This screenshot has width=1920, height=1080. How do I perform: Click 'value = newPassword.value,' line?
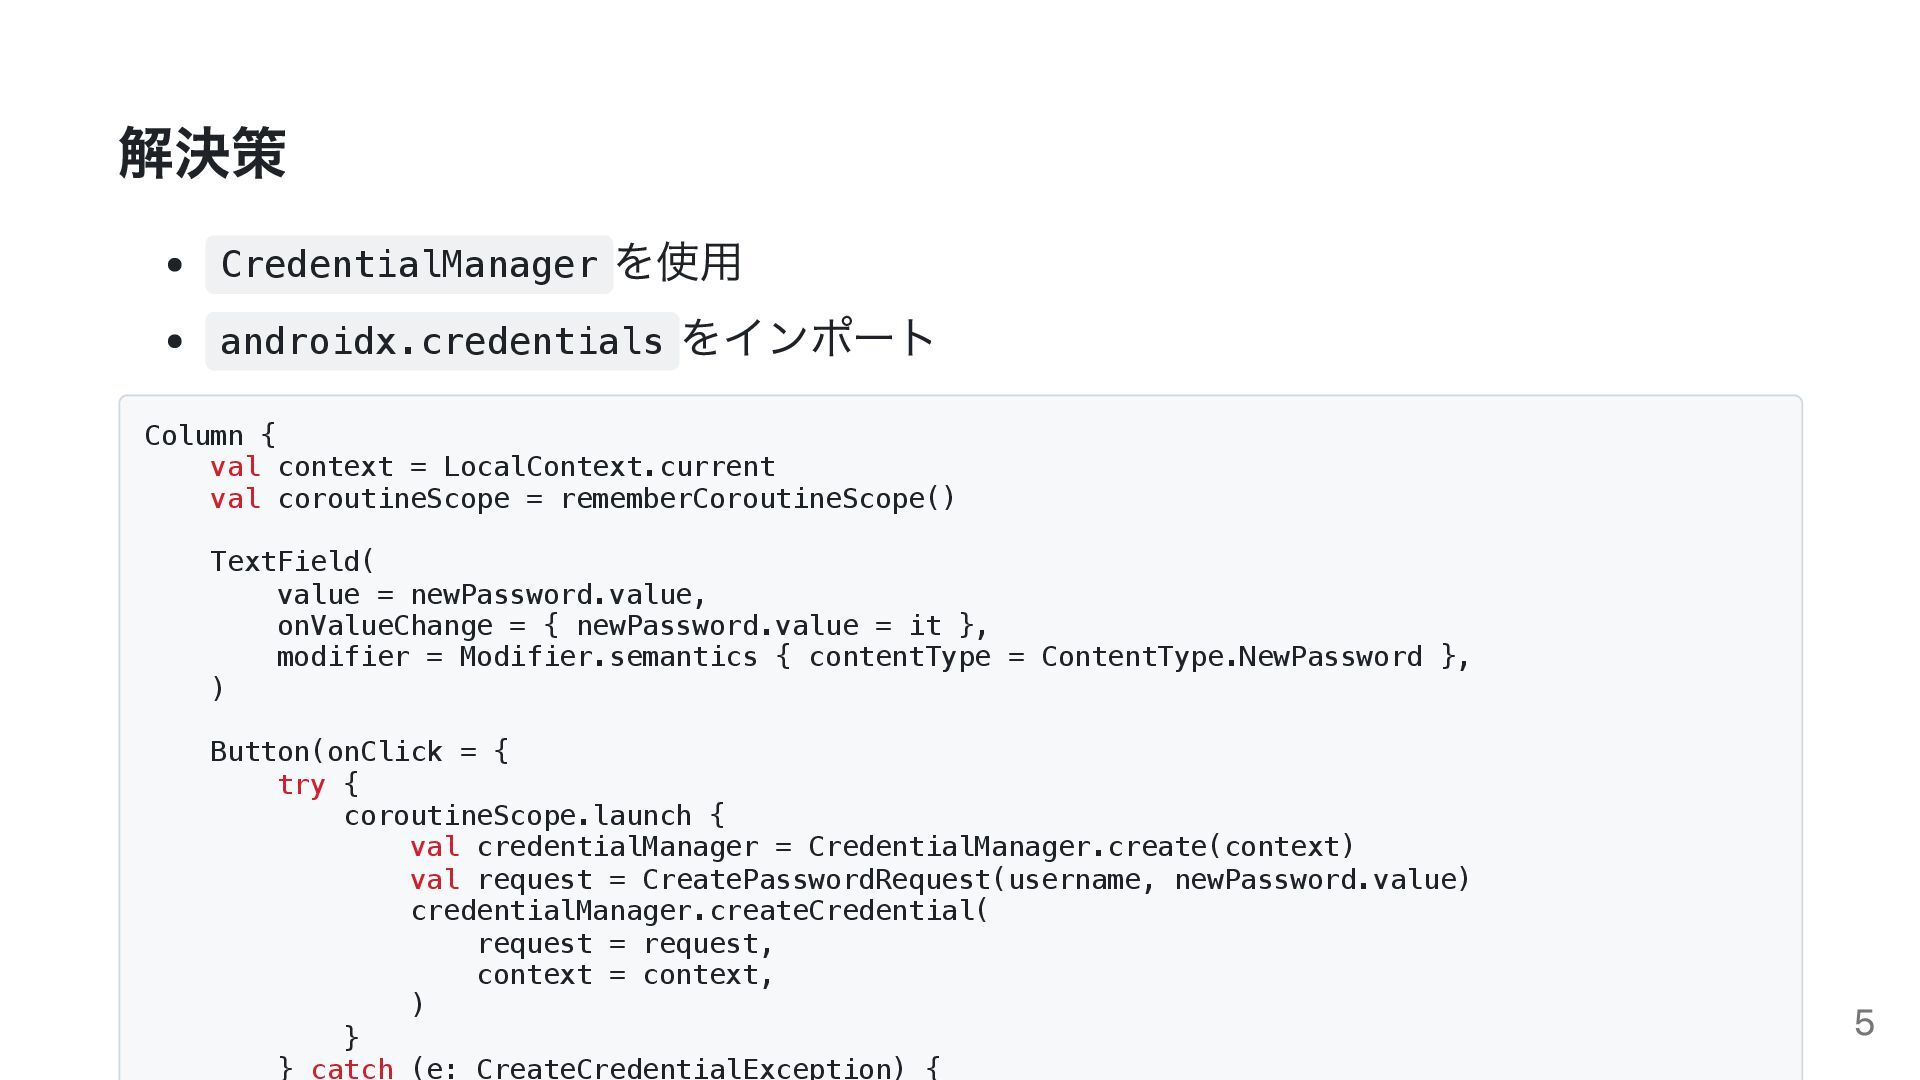(x=491, y=594)
